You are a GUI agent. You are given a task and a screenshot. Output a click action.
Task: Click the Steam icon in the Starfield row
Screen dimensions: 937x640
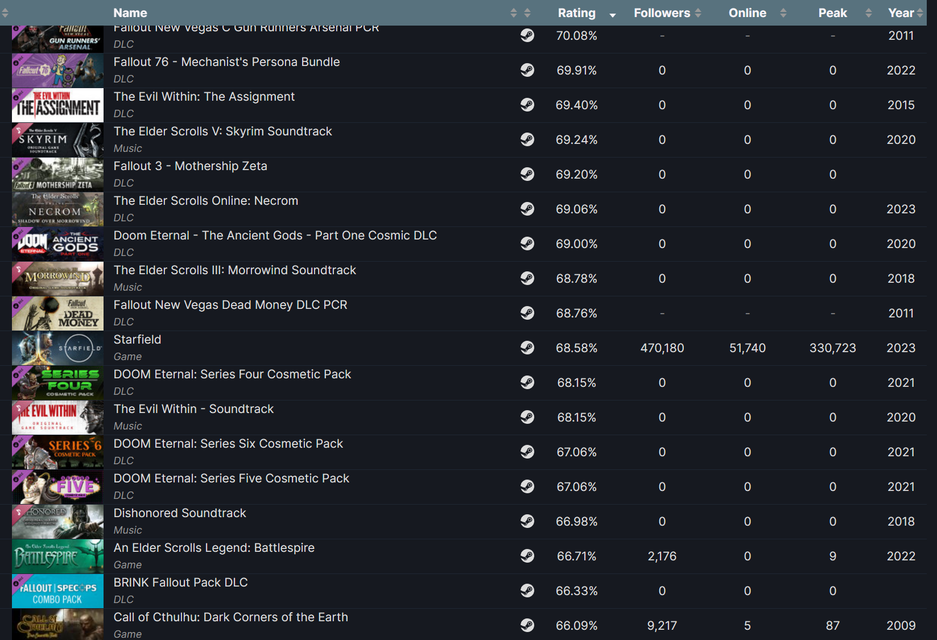(x=527, y=348)
